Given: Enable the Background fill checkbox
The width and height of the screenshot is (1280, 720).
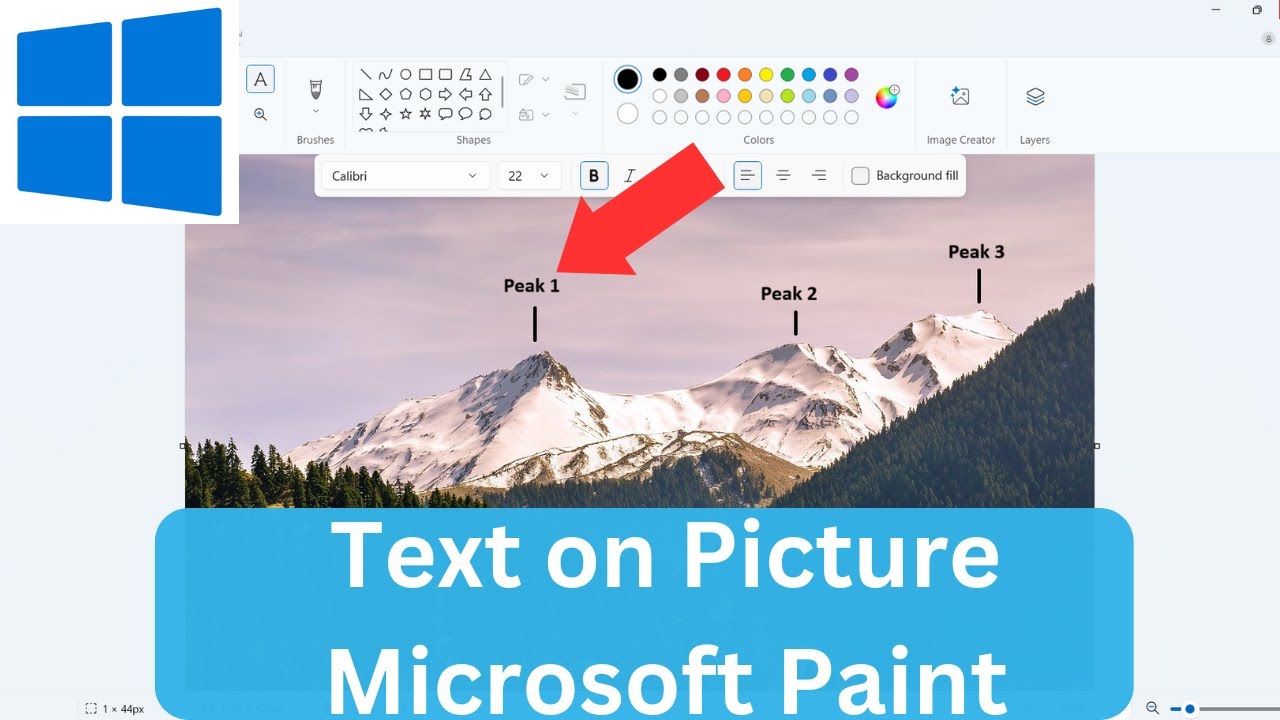Looking at the screenshot, I should (860, 176).
